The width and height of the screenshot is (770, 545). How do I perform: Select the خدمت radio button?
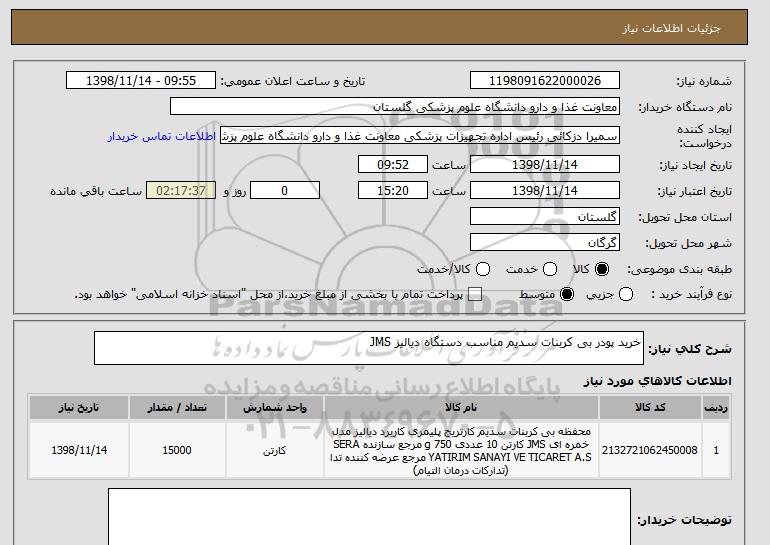pyautogui.click(x=550, y=269)
